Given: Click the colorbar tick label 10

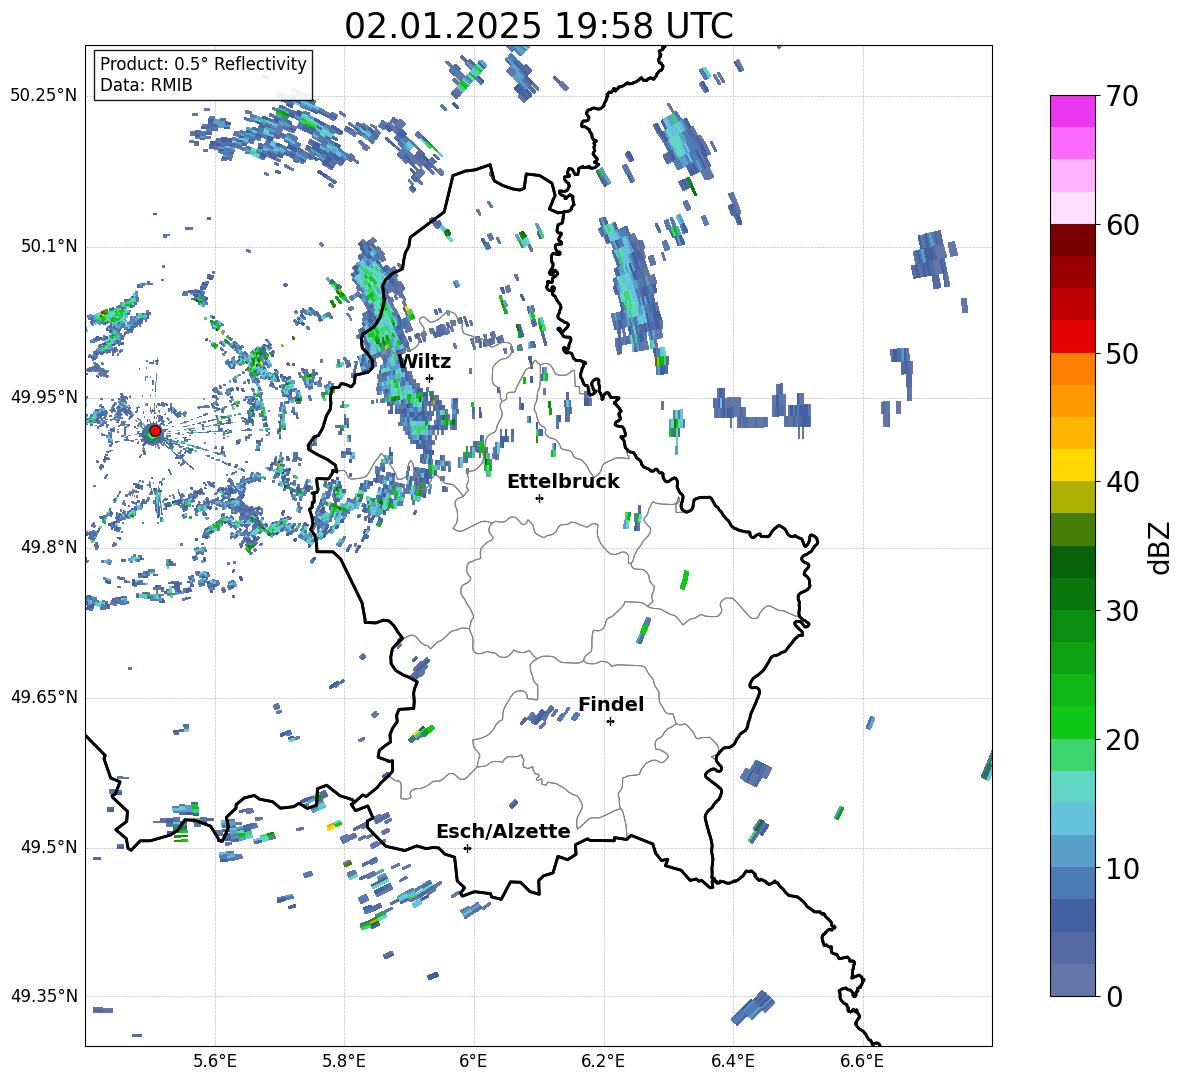Looking at the screenshot, I should [x=1122, y=868].
